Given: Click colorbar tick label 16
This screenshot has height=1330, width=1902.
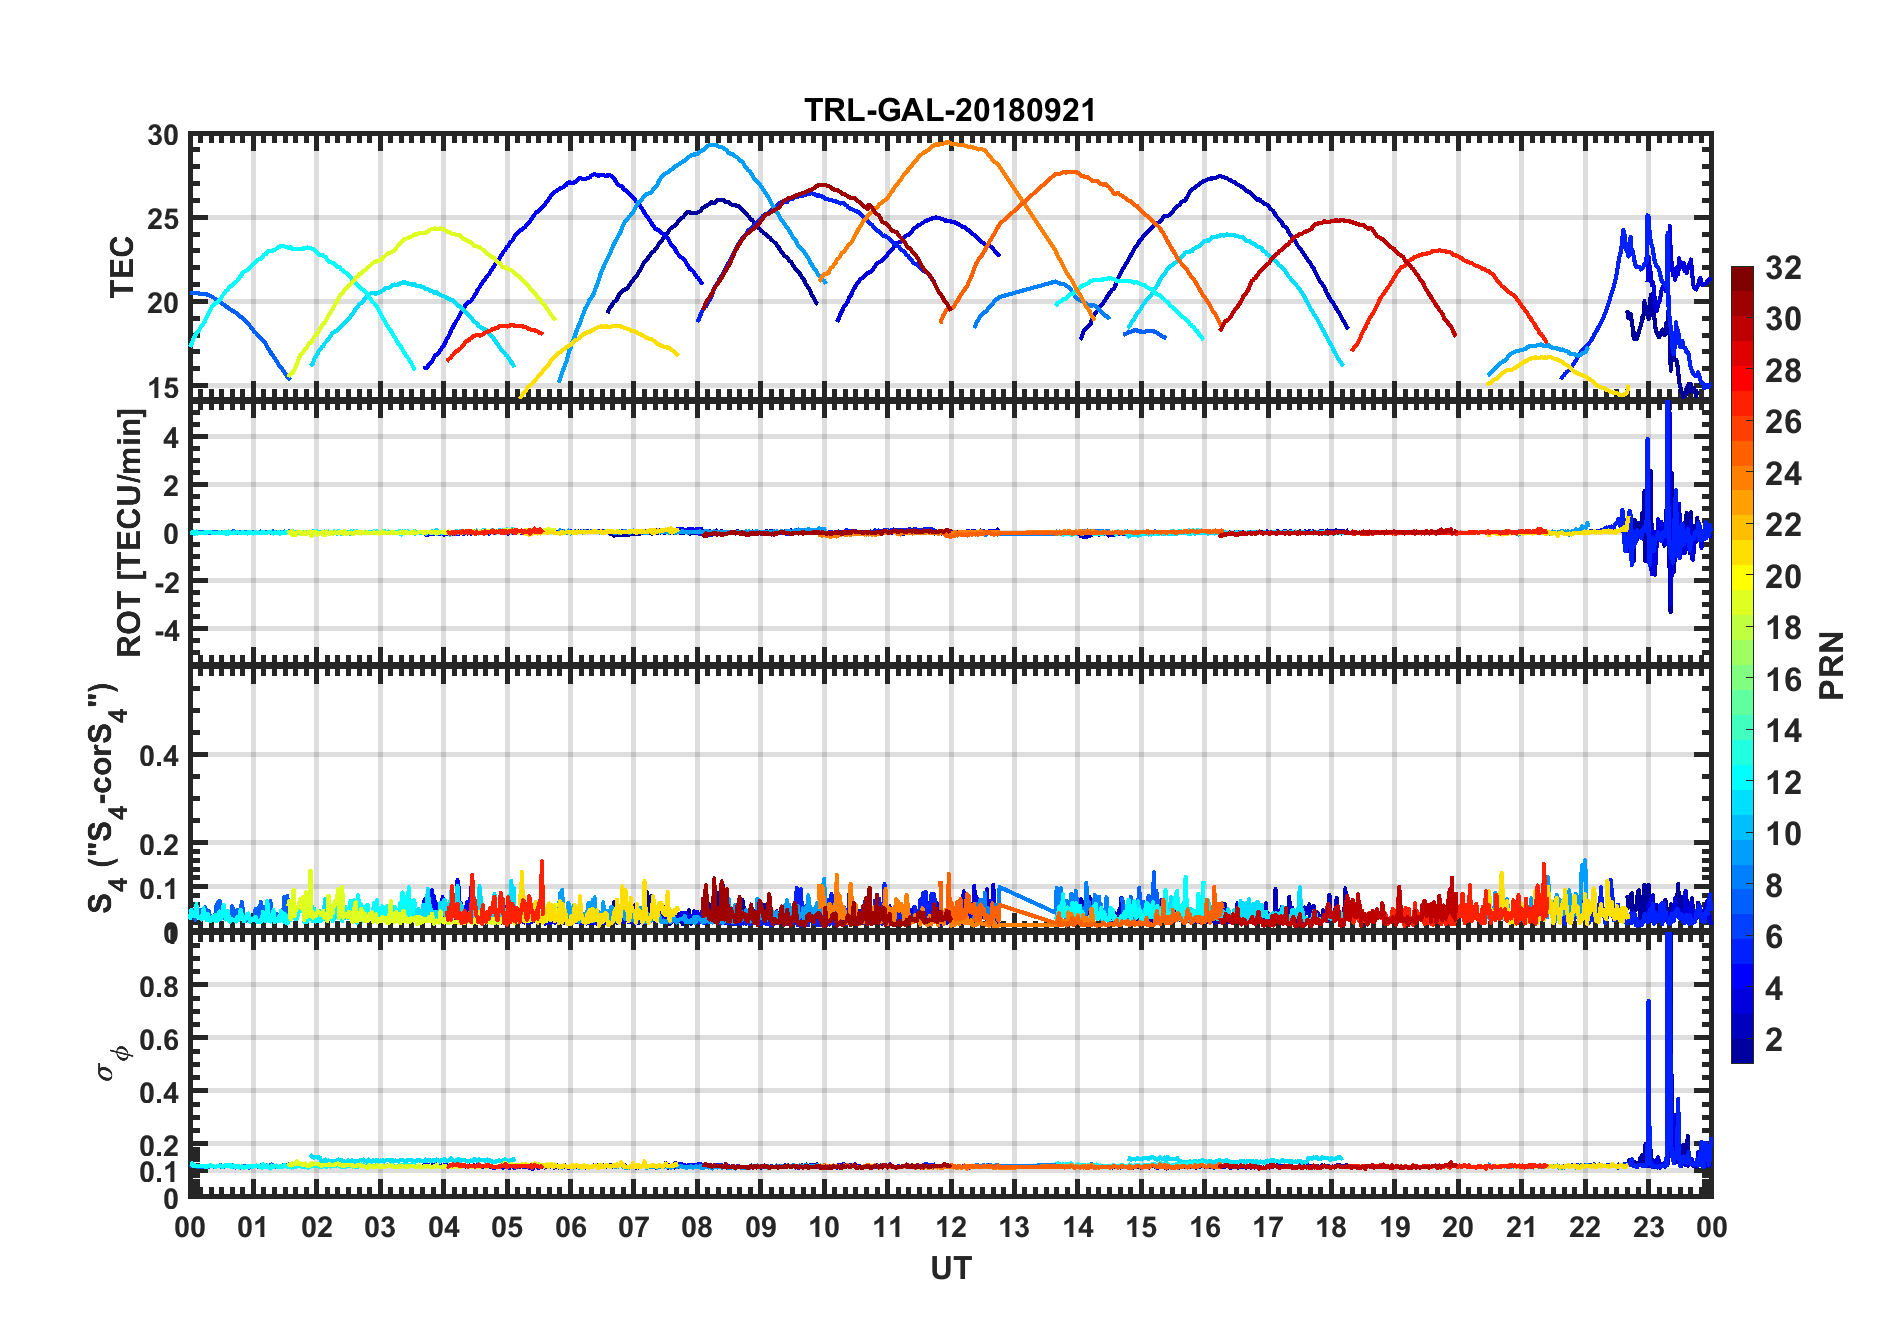Looking at the screenshot, I should 1783,680.
